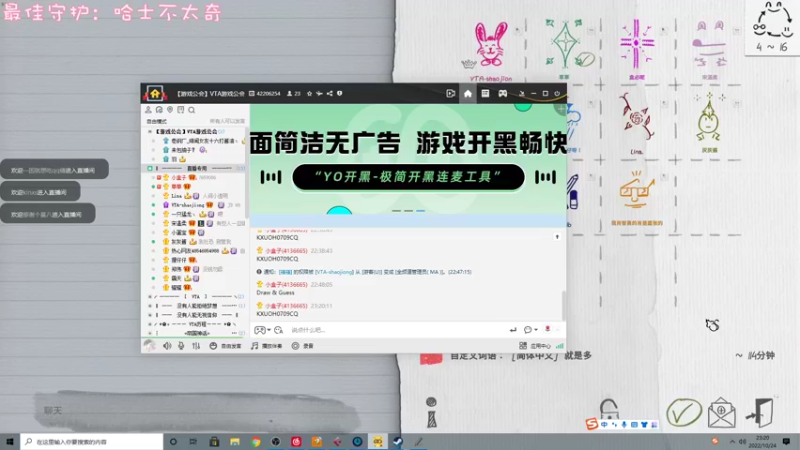Favorite the channel with the star icon
The height and width of the screenshot is (450, 800).
[x=309, y=93]
